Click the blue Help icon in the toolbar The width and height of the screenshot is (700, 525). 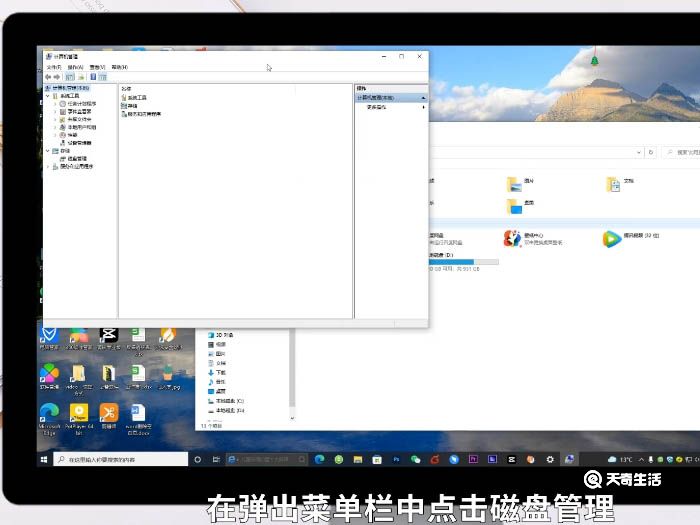coord(93,76)
